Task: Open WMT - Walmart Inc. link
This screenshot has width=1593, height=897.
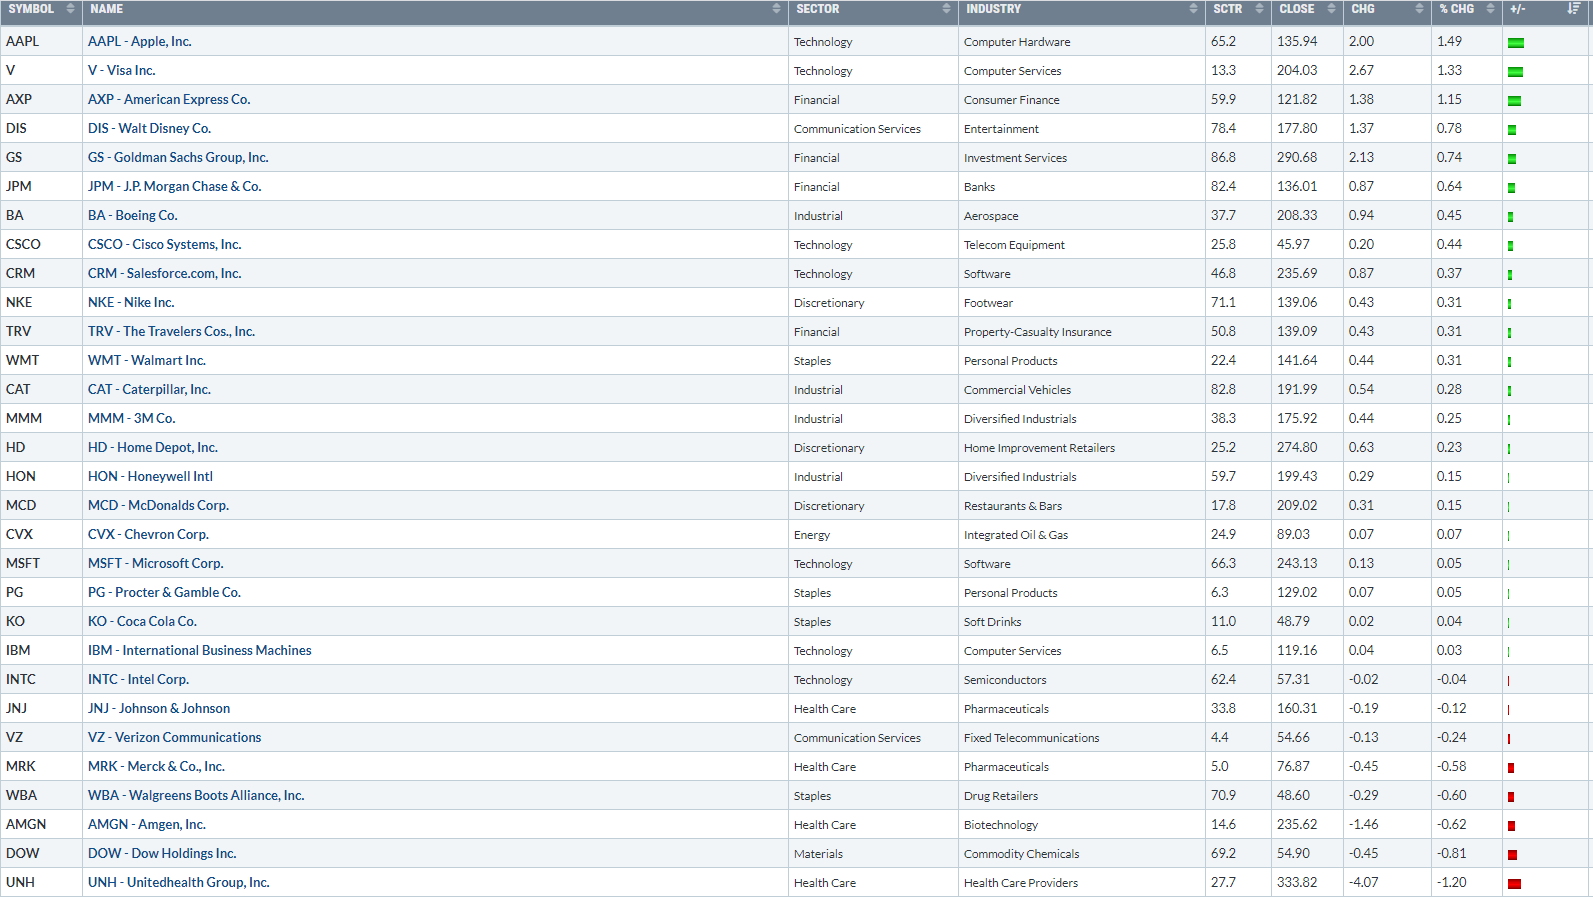Action: click(x=147, y=360)
